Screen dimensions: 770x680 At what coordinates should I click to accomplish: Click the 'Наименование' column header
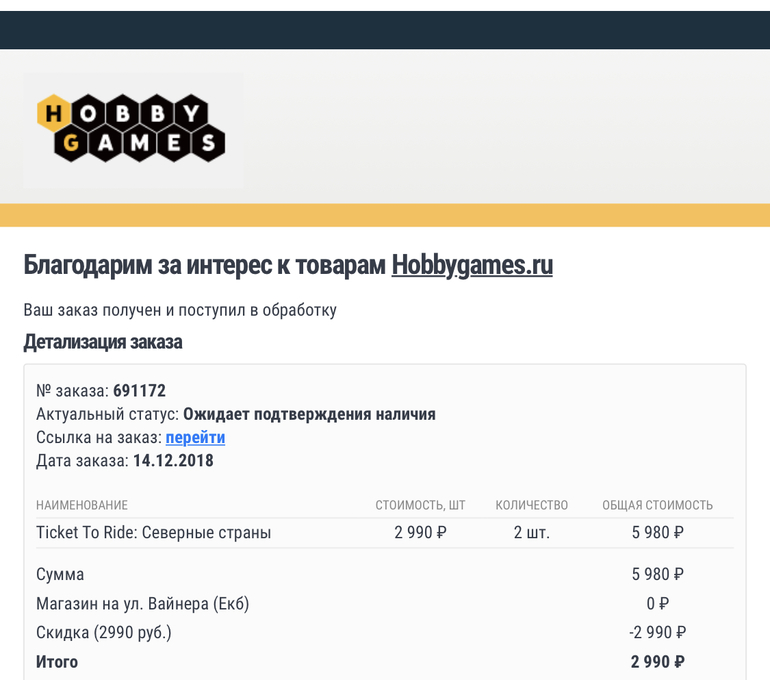click(82, 505)
